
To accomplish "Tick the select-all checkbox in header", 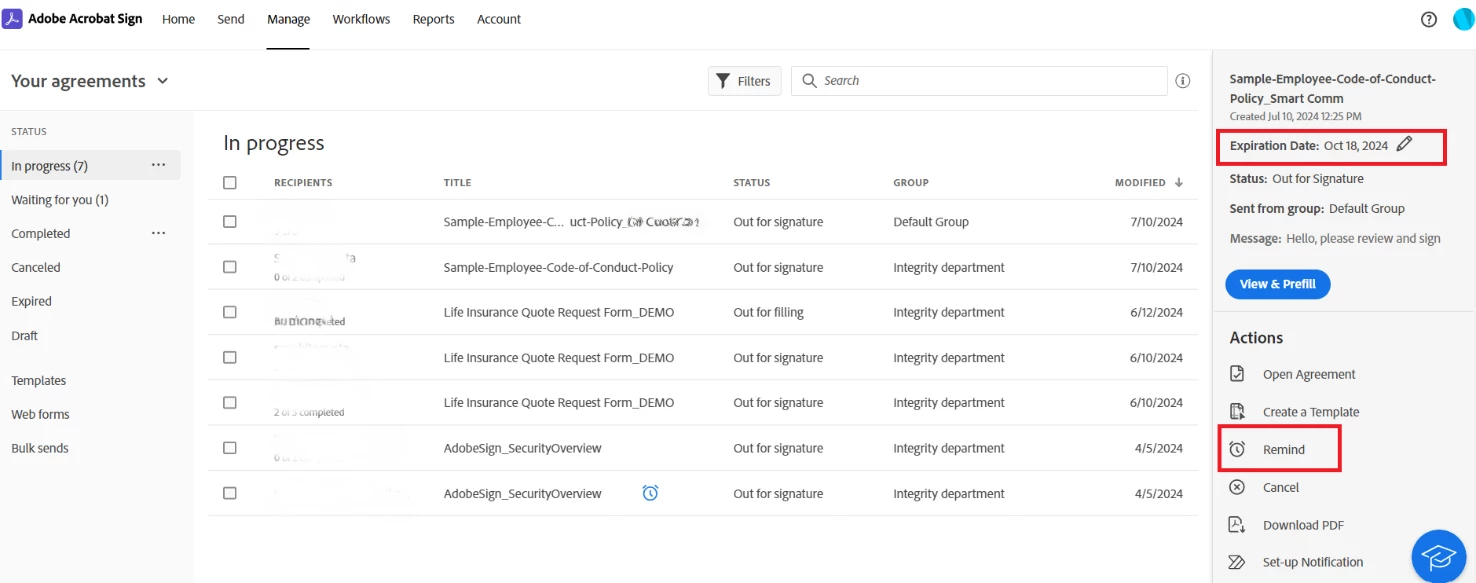I will pos(230,183).
